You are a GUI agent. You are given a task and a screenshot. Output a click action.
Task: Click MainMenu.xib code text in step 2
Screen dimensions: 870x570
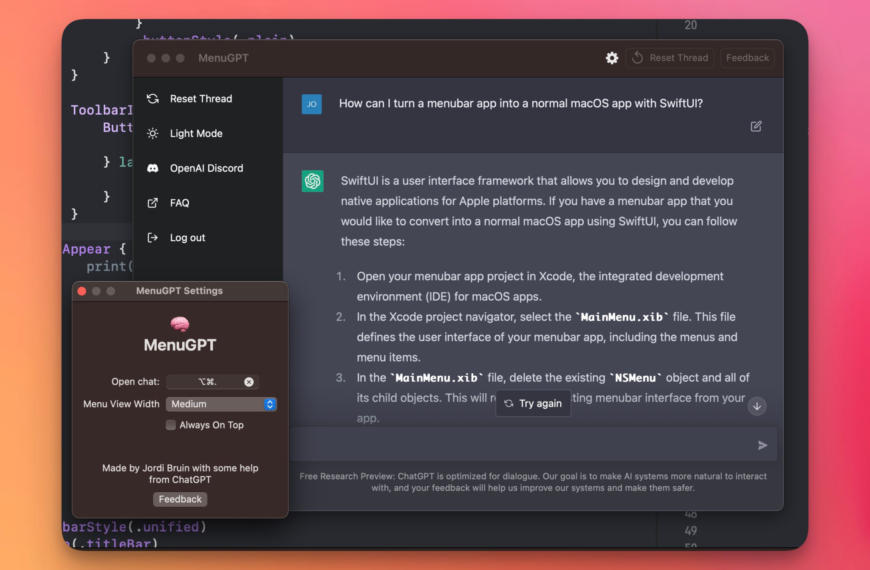(x=621, y=317)
